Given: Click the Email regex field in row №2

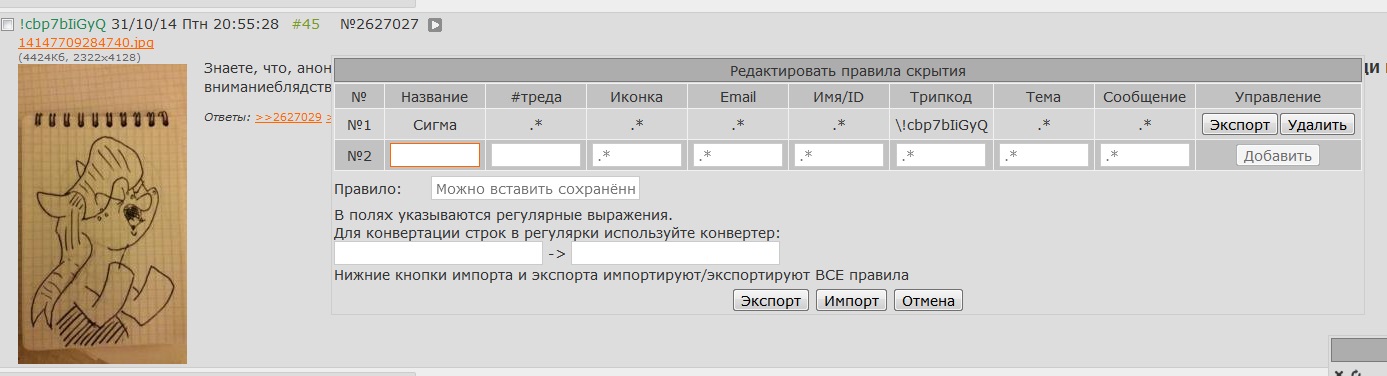Looking at the screenshot, I should [x=738, y=155].
